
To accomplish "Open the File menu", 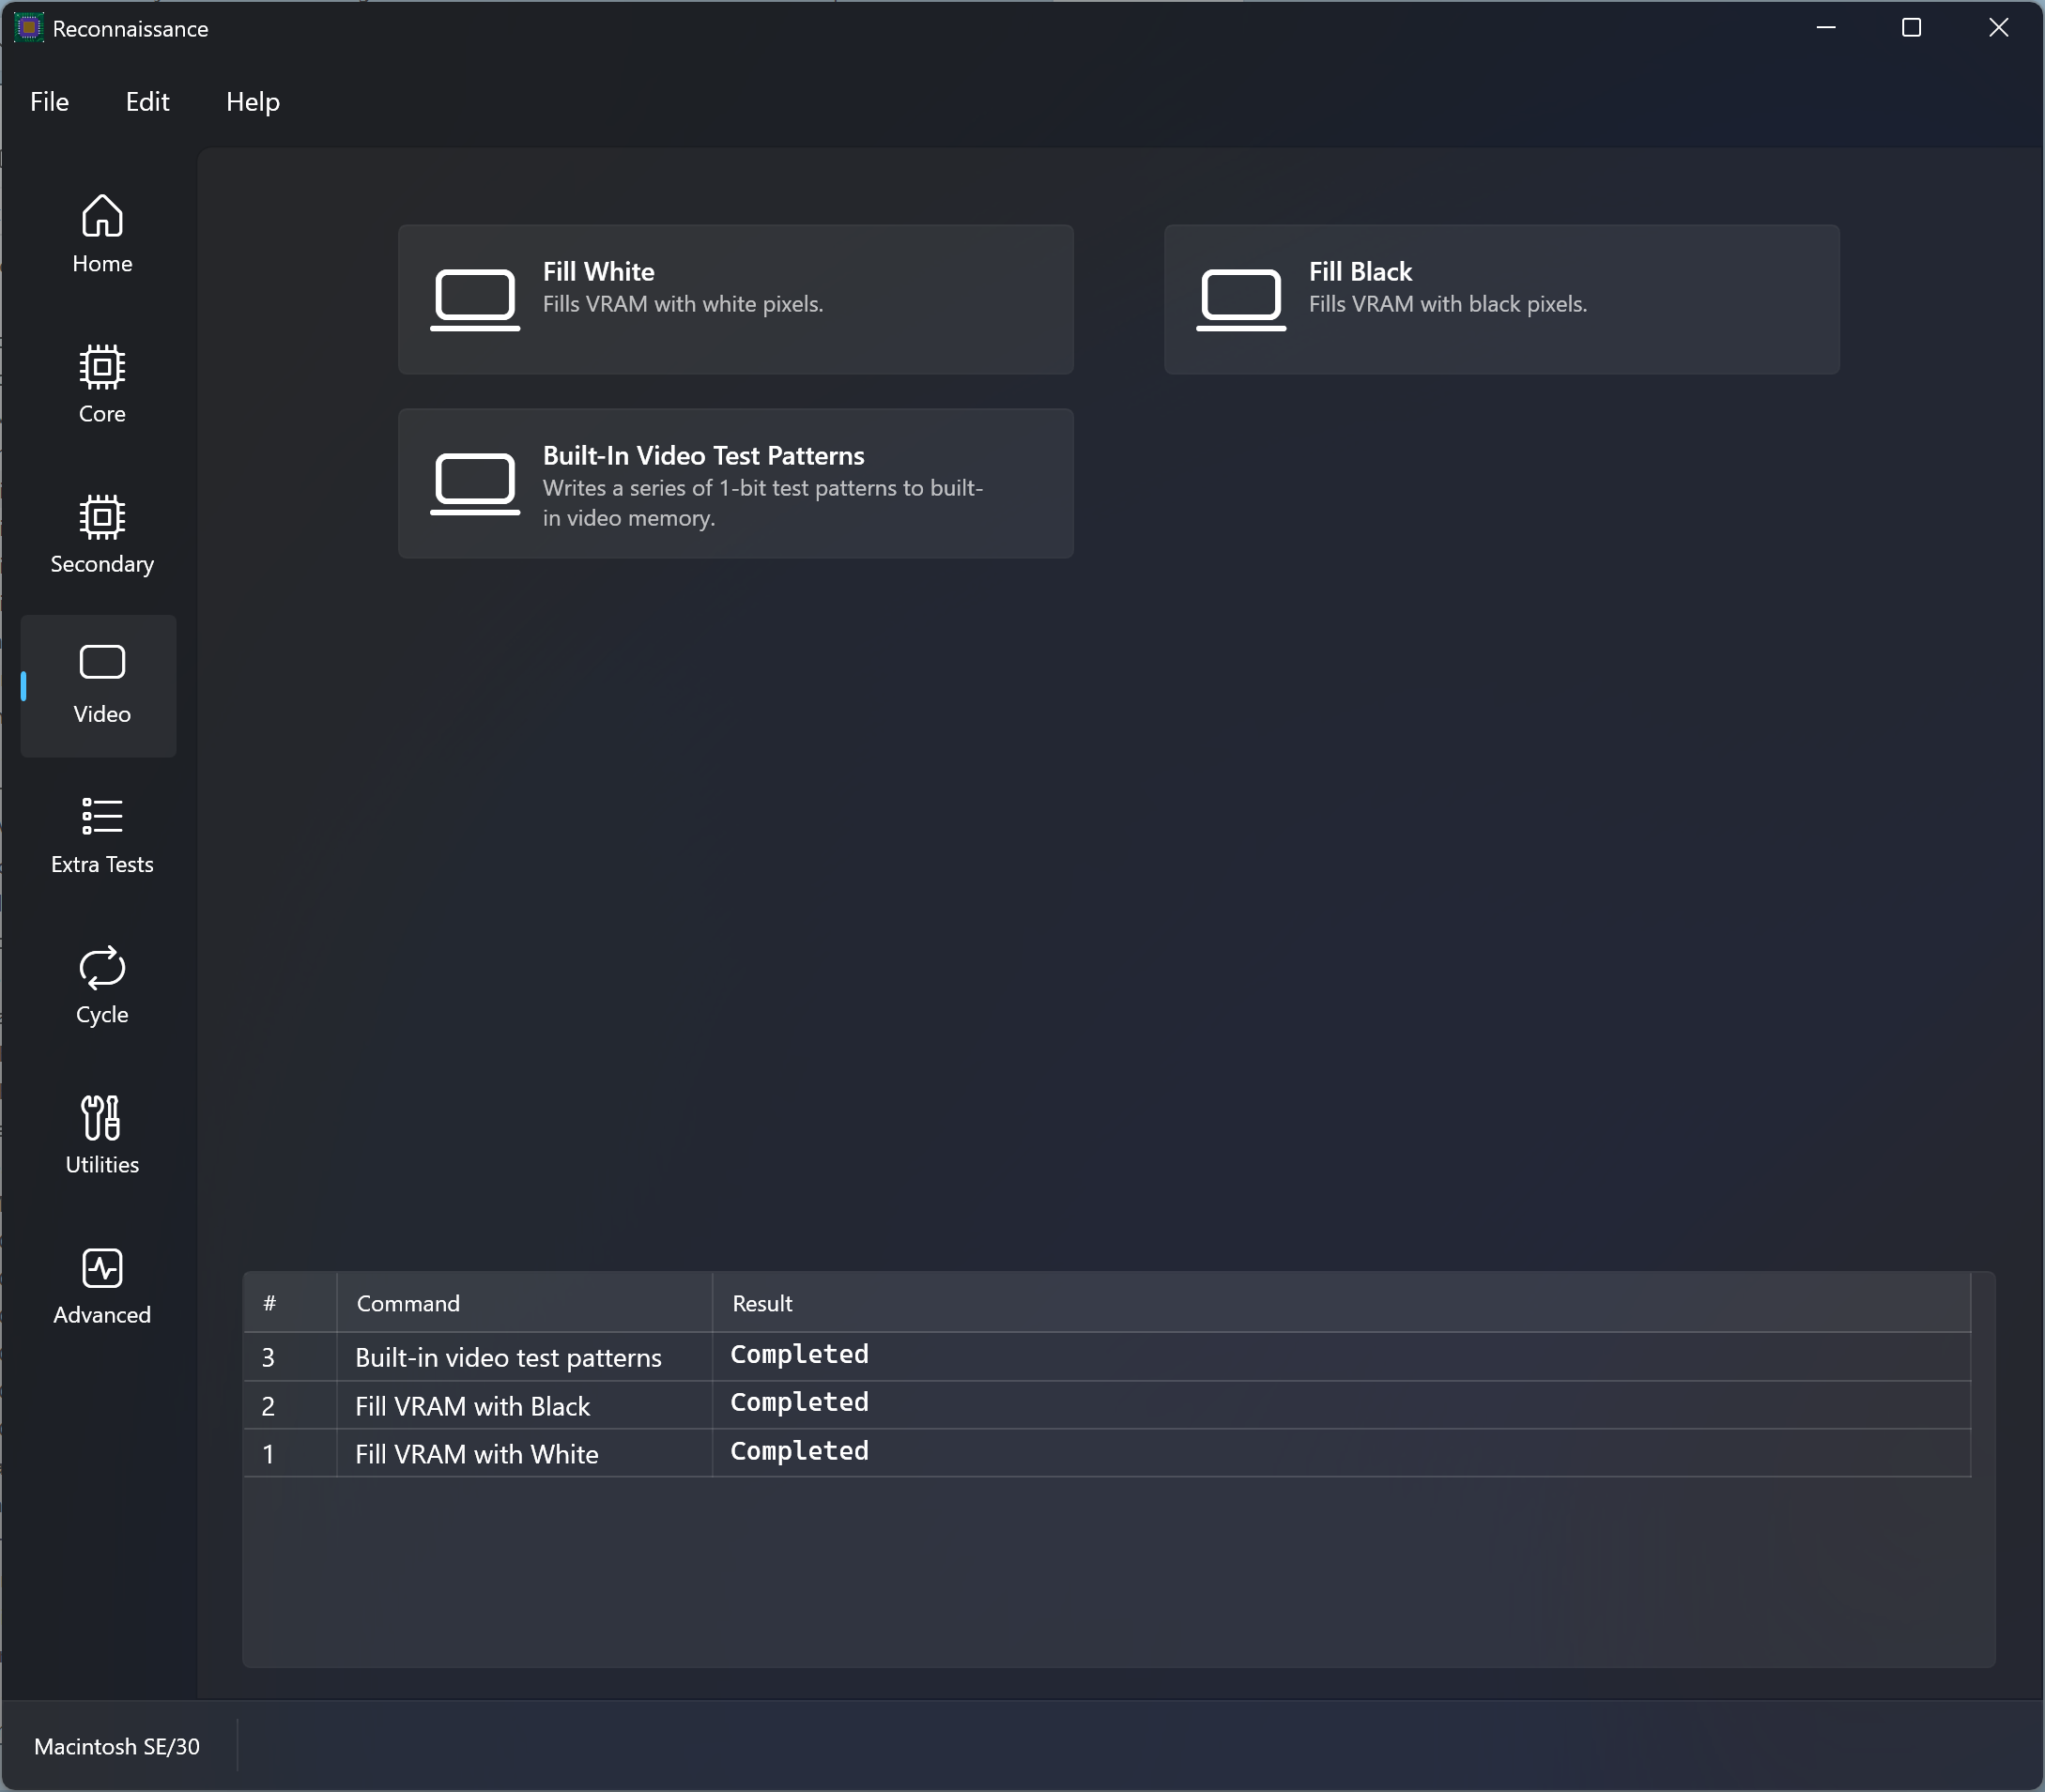I will click(49, 102).
